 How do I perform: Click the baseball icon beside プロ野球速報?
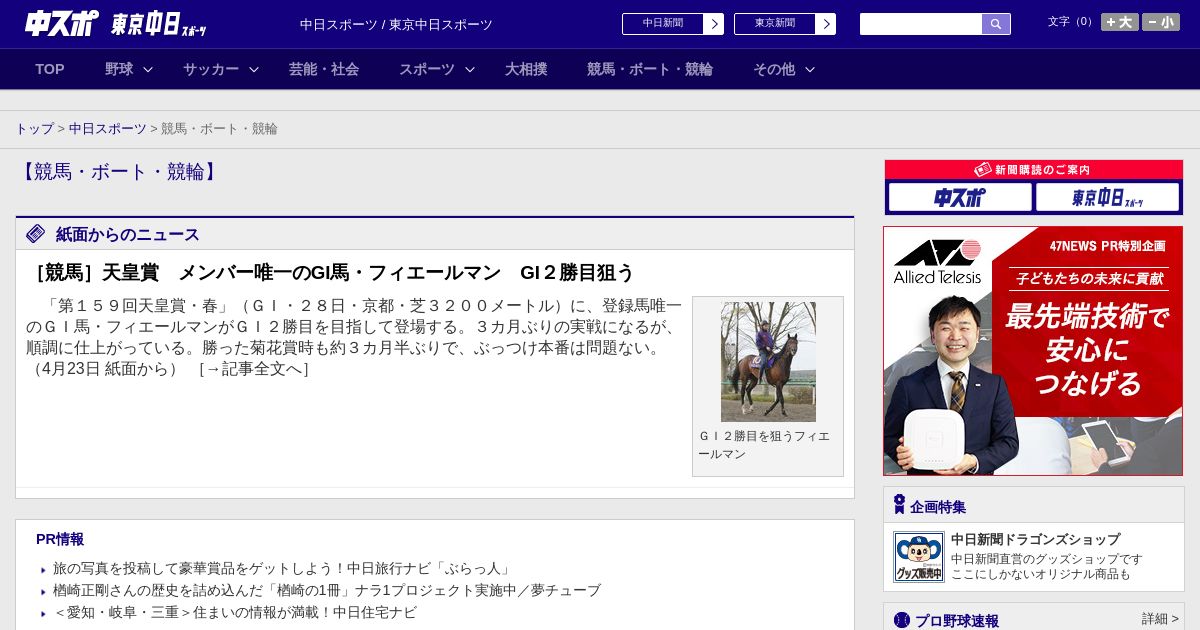902,620
